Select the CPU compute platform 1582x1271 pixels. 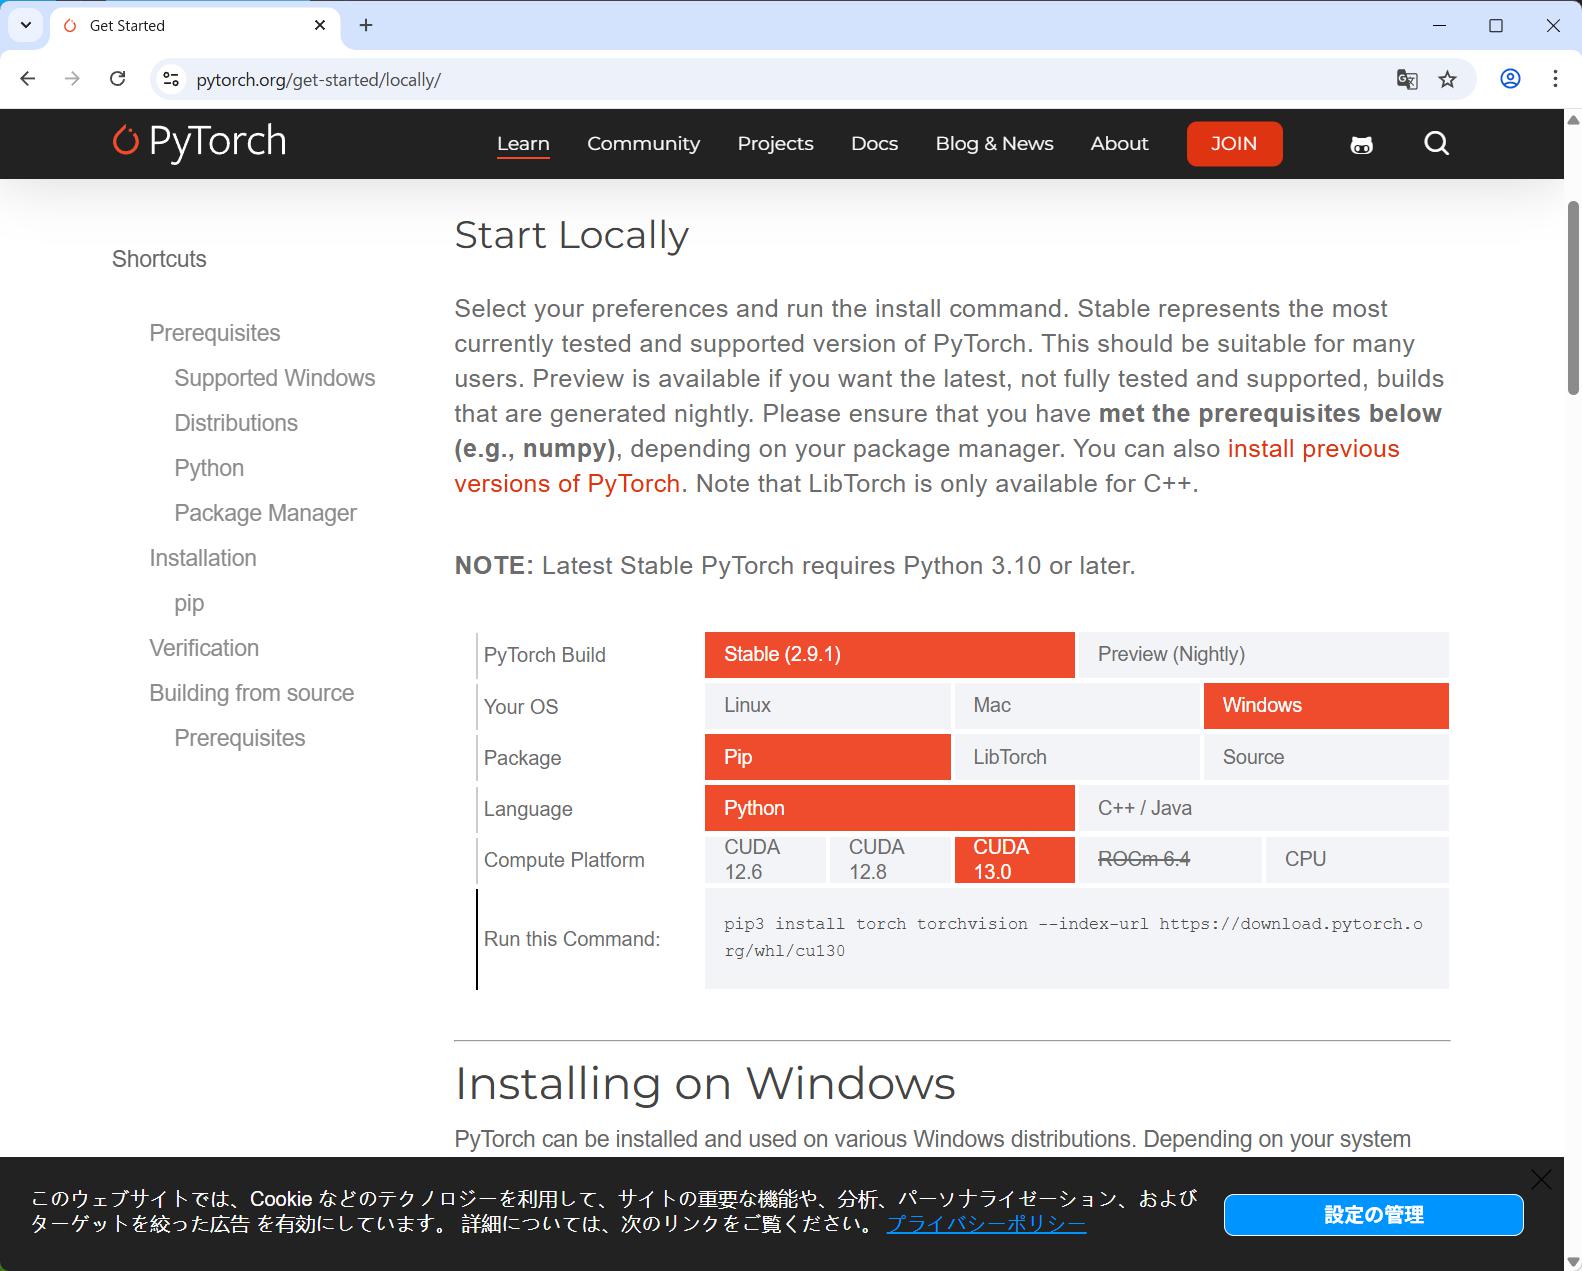click(1357, 860)
